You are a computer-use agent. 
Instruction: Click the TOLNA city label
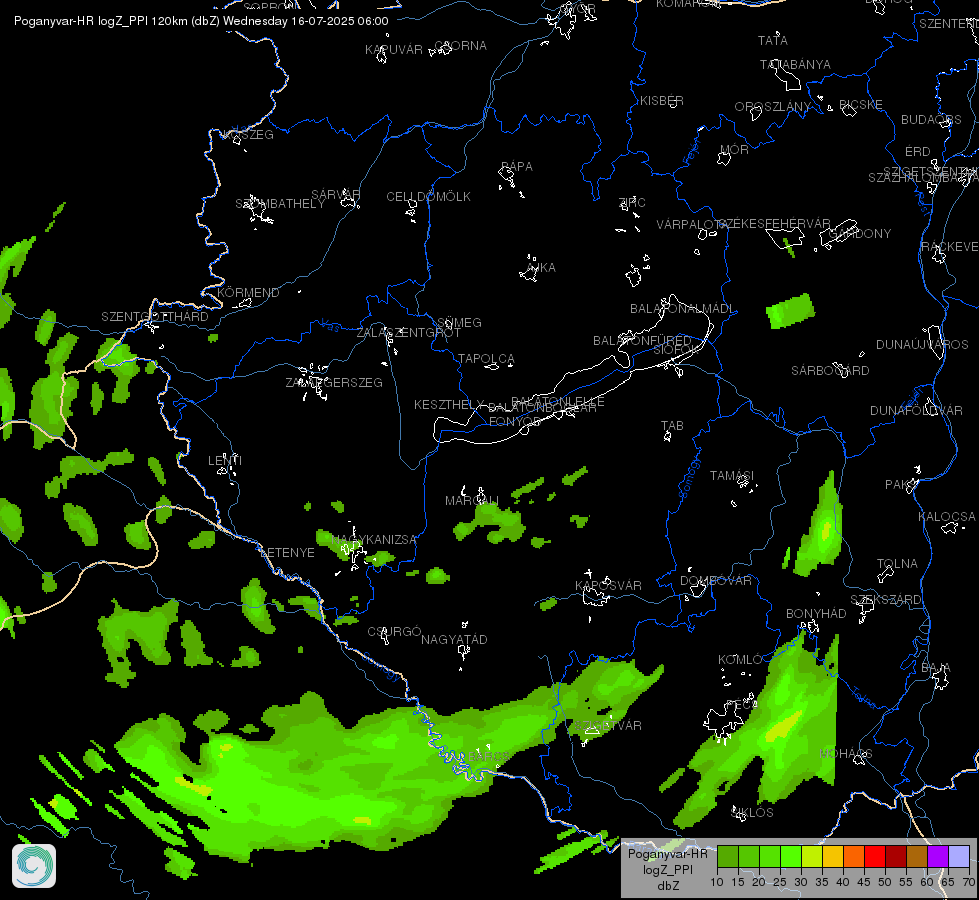[x=897, y=563]
